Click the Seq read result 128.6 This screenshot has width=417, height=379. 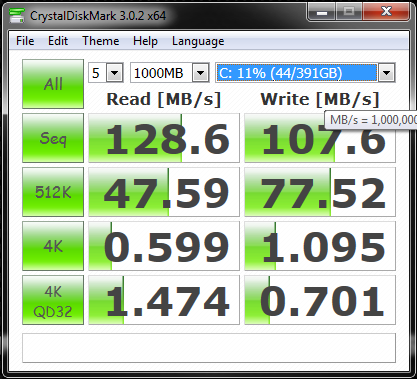tap(164, 138)
